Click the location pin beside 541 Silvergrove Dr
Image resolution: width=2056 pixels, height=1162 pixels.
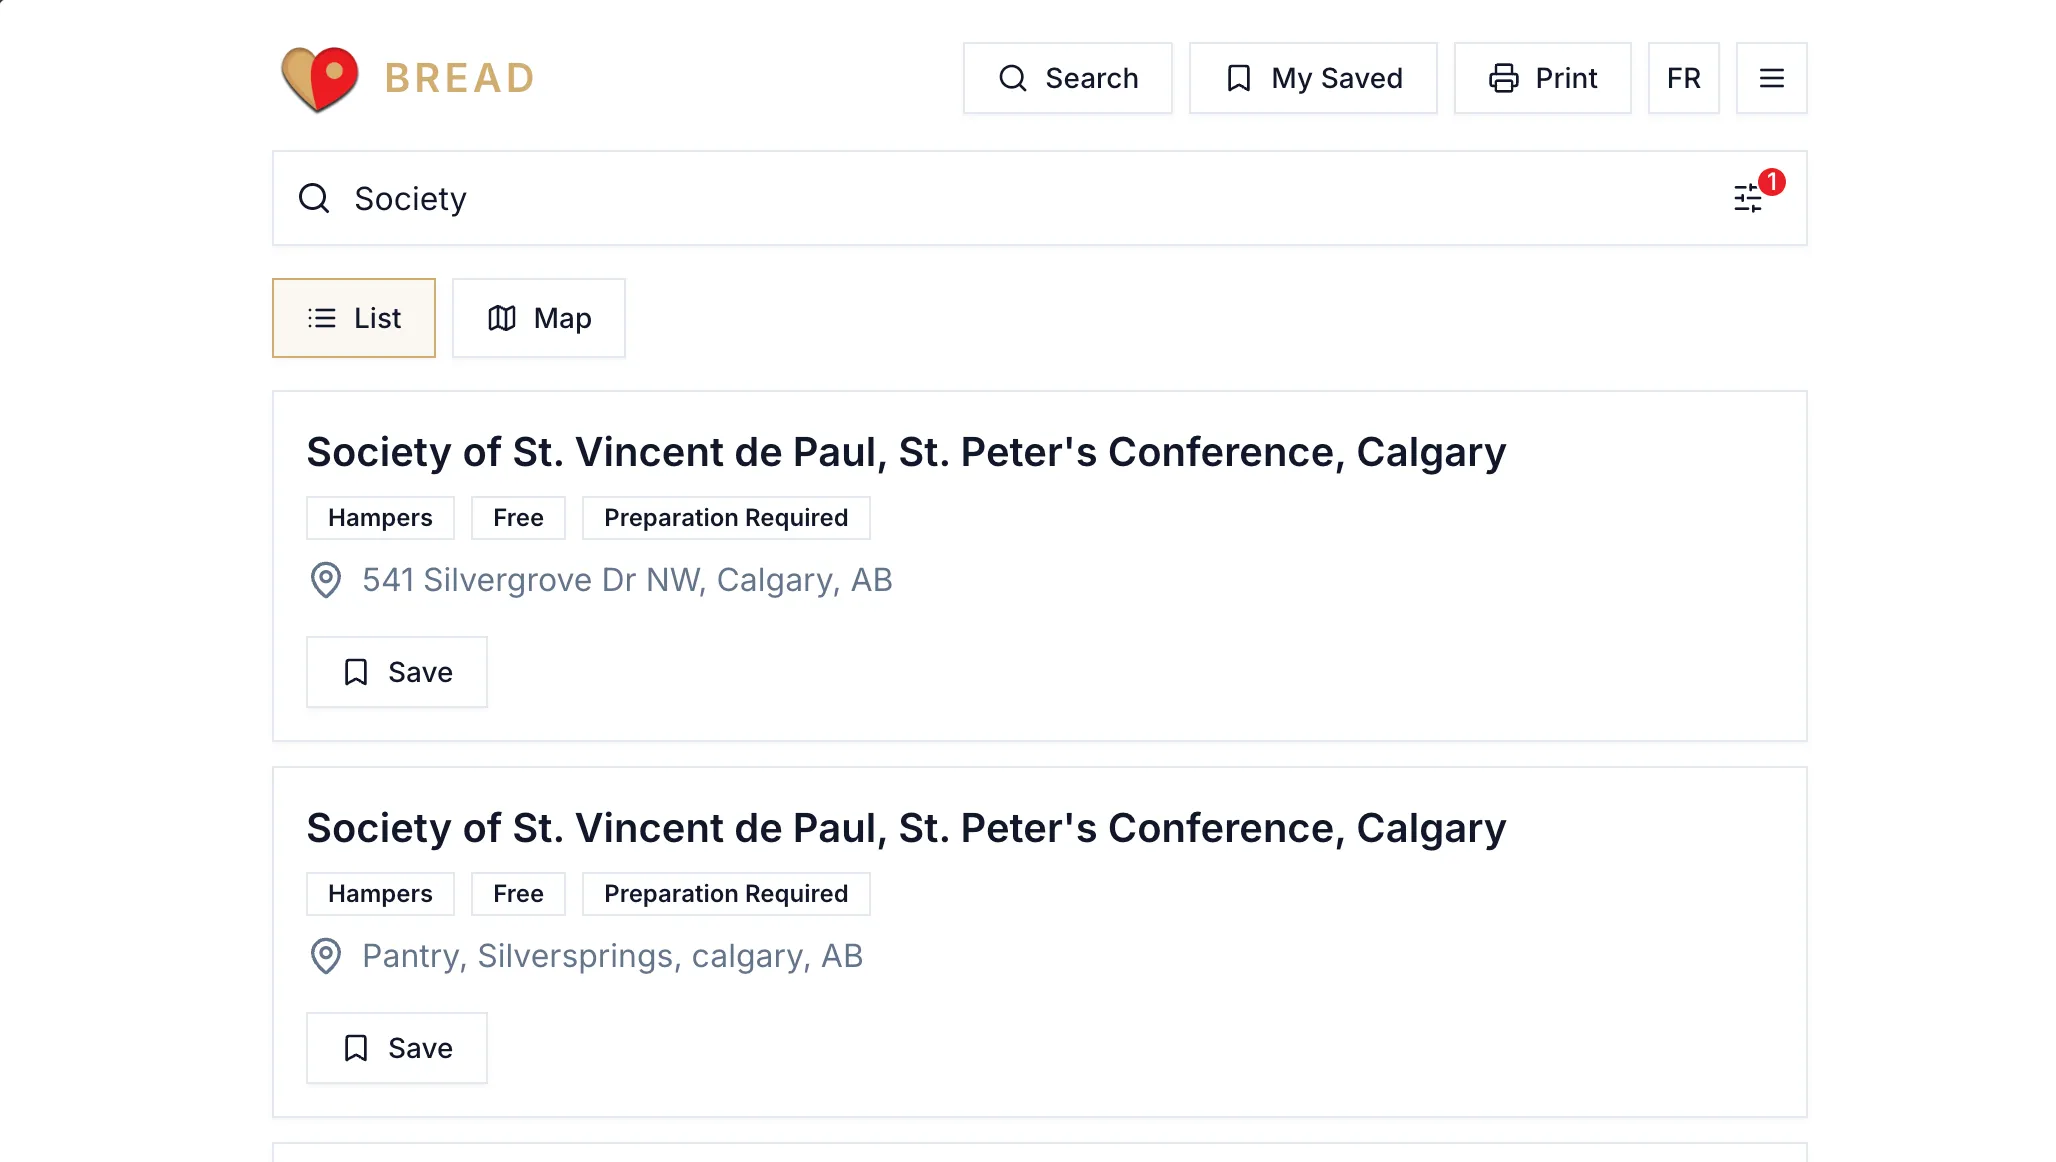pos(324,580)
